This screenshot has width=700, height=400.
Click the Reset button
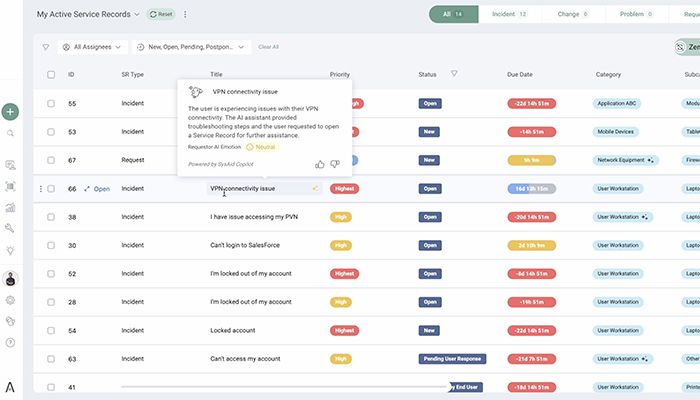point(160,15)
